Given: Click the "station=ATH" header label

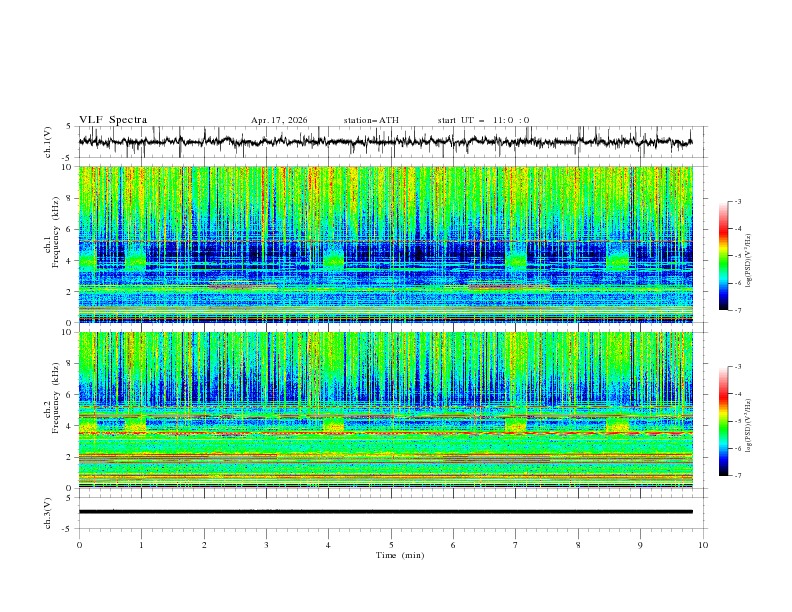Looking at the screenshot, I should [x=371, y=120].
